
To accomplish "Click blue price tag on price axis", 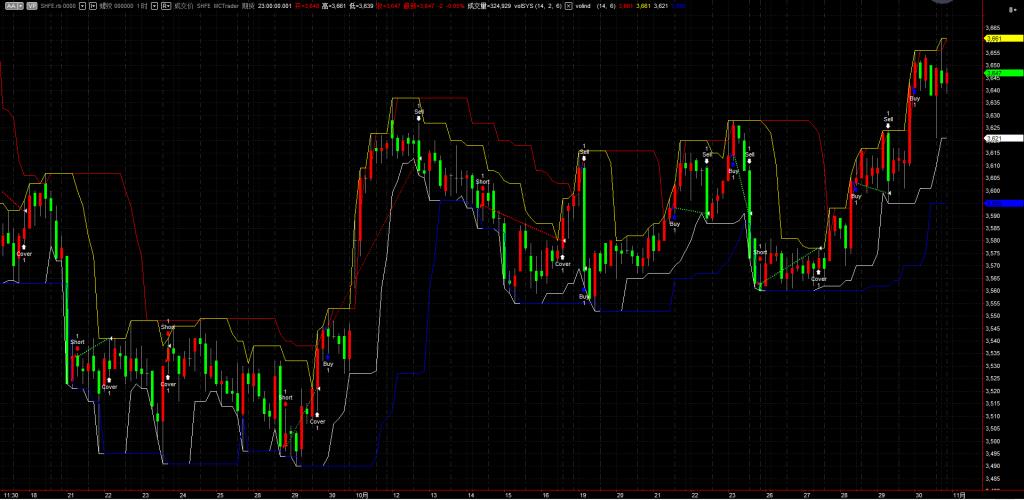I will click(x=1002, y=203).
